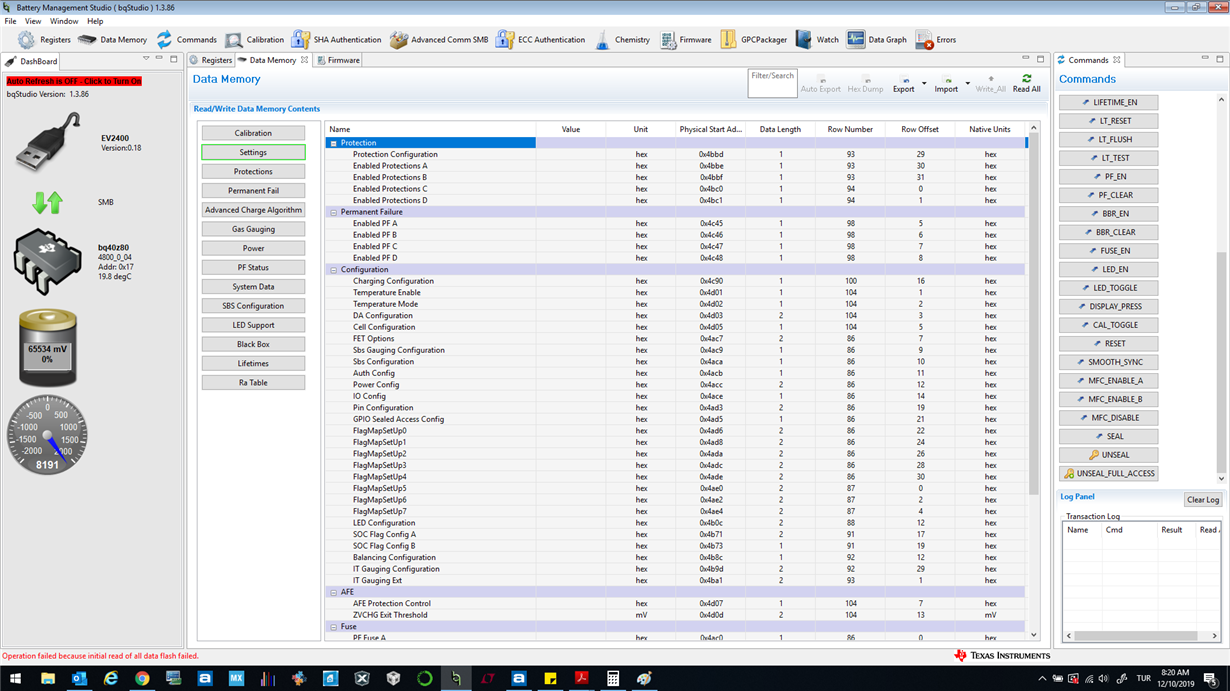This screenshot has height=691, width=1230.
Task: Collapse the Permanent Failure group
Action: pos(334,212)
